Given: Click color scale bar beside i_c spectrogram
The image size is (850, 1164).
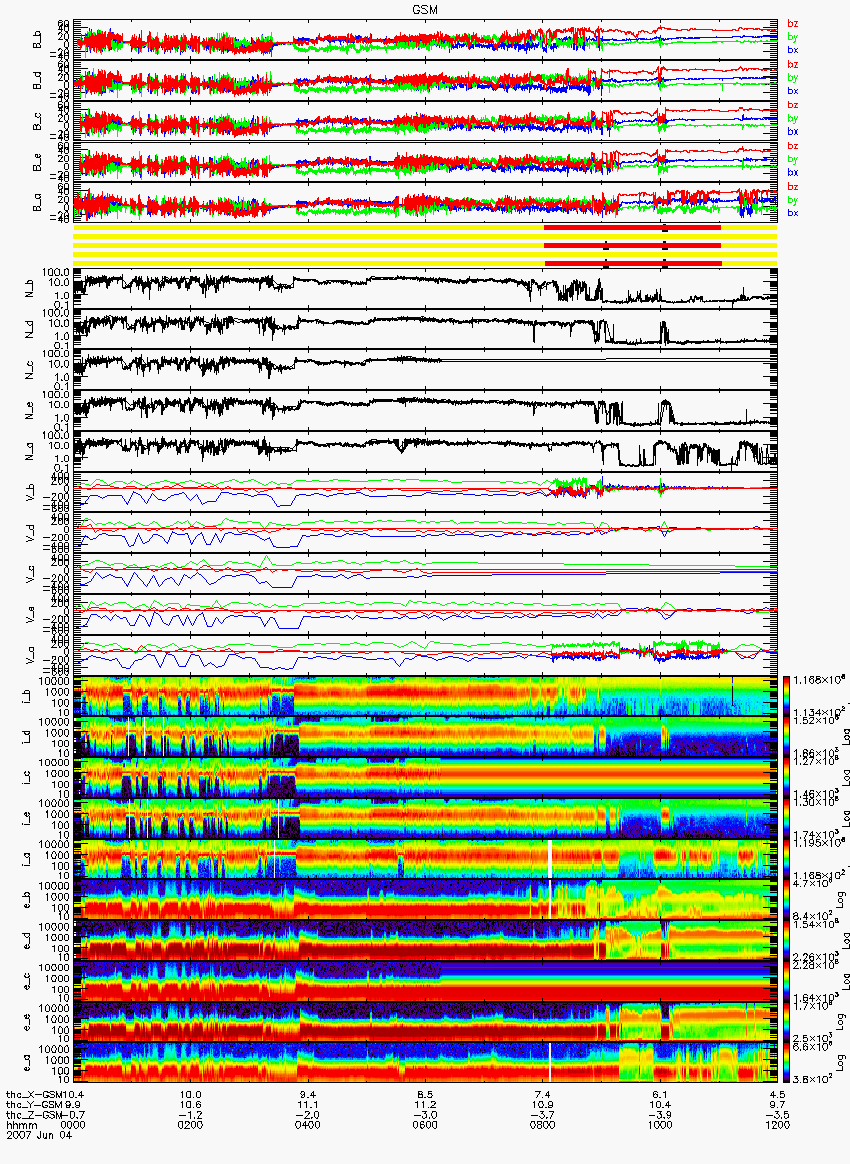Looking at the screenshot, I should pyautogui.click(x=788, y=778).
